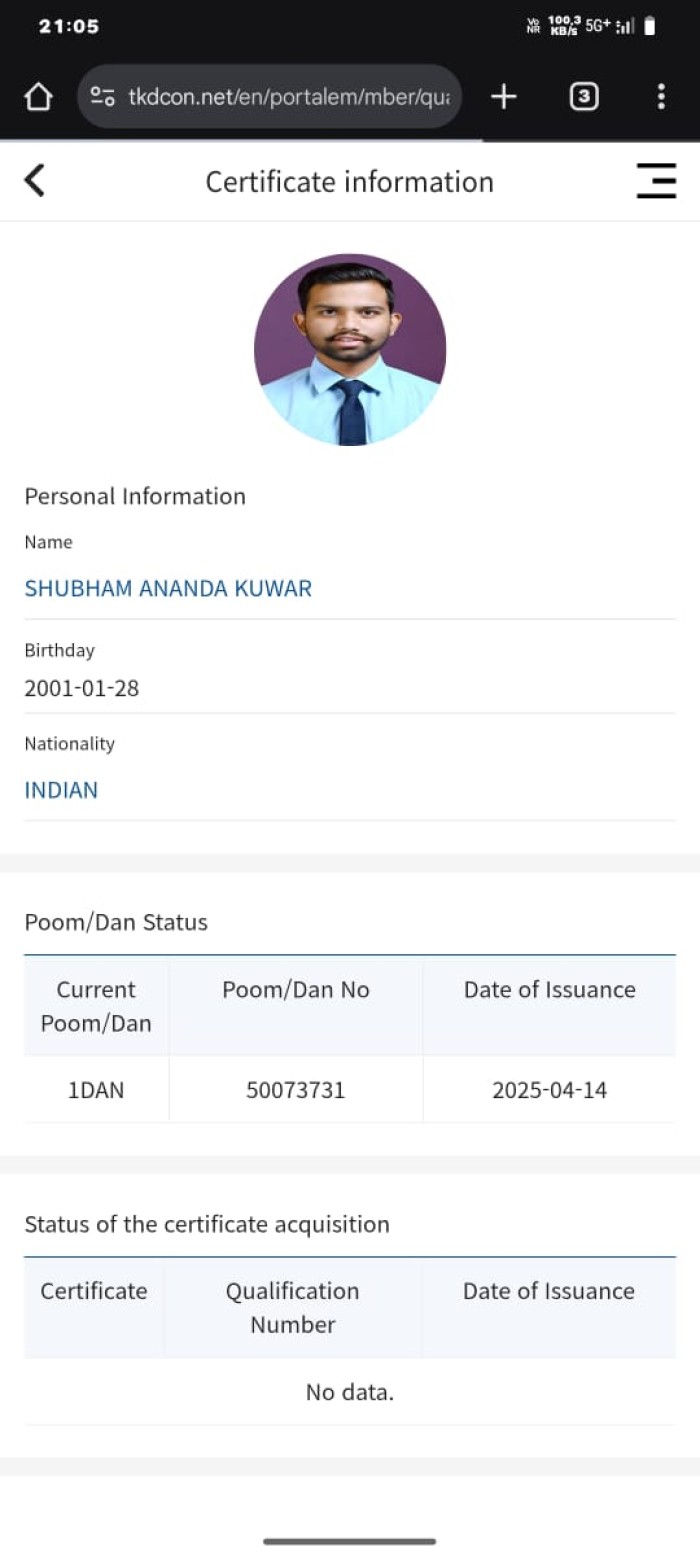Open browser three-dot overflow menu

661,97
